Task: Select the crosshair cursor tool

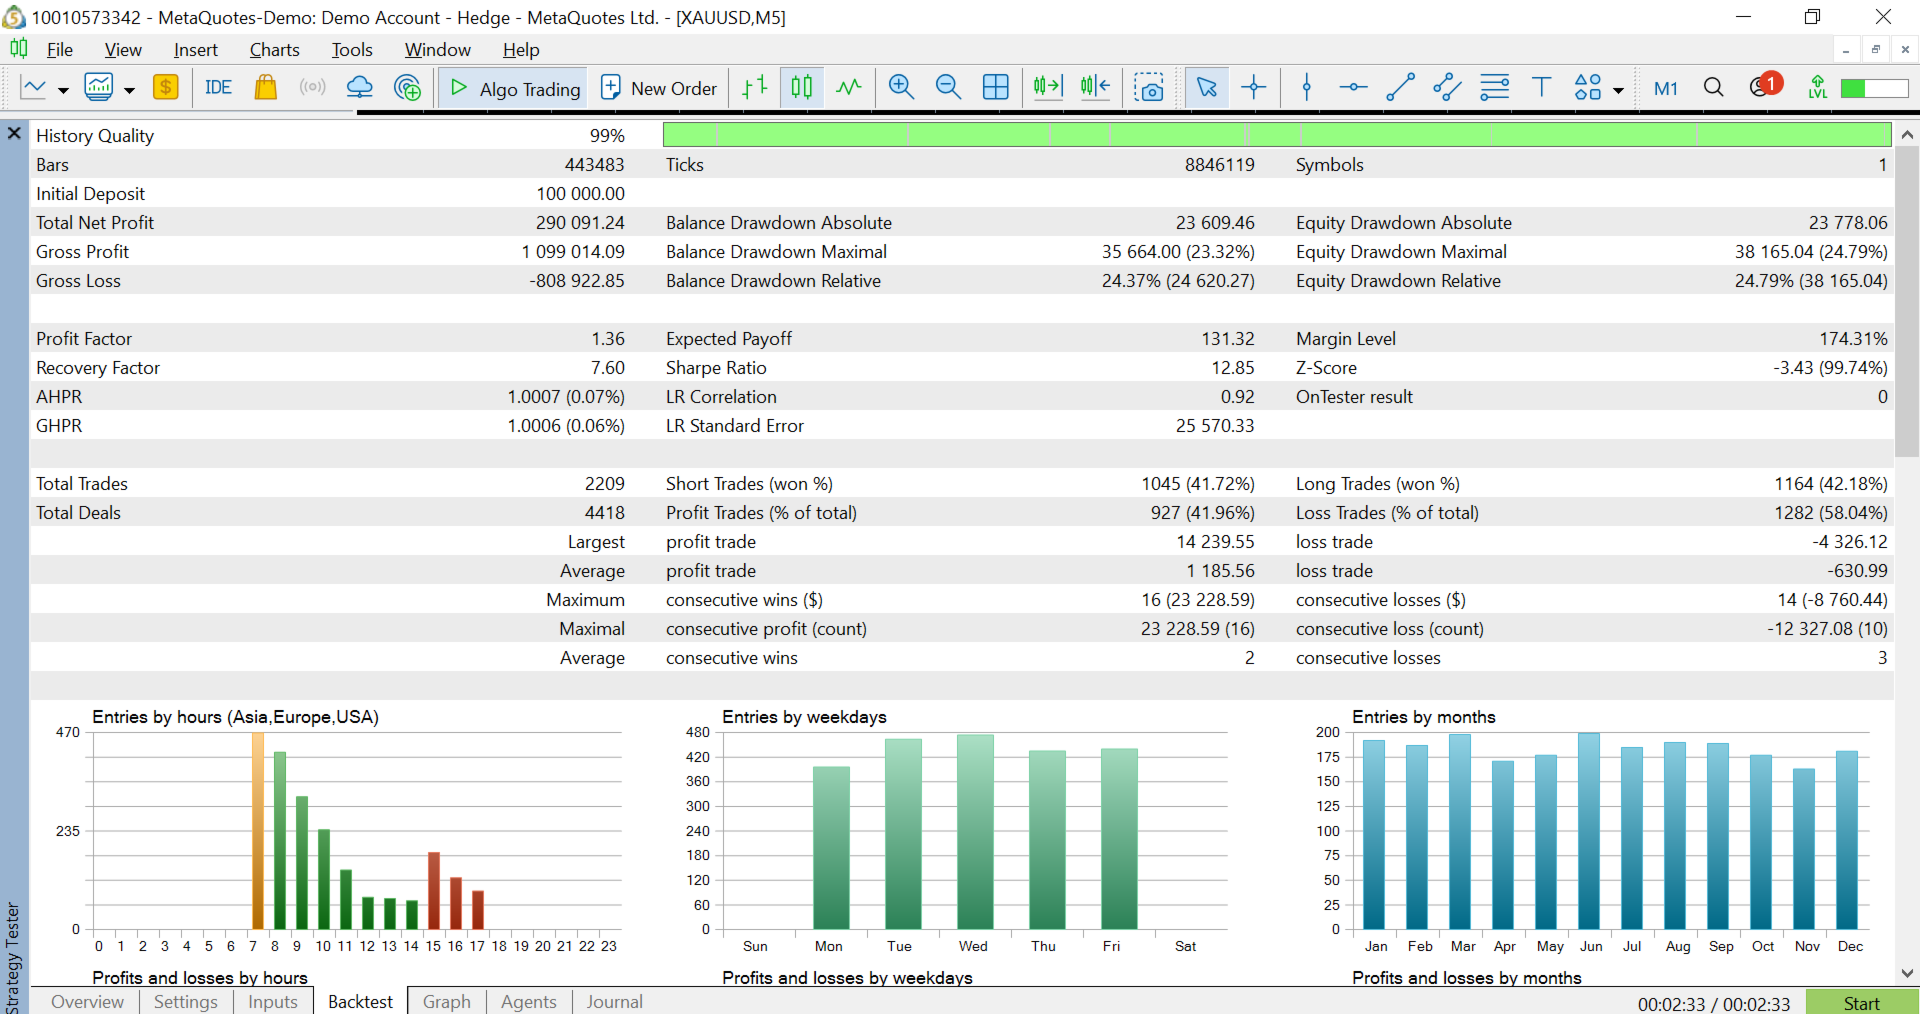Action: (x=1253, y=88)
